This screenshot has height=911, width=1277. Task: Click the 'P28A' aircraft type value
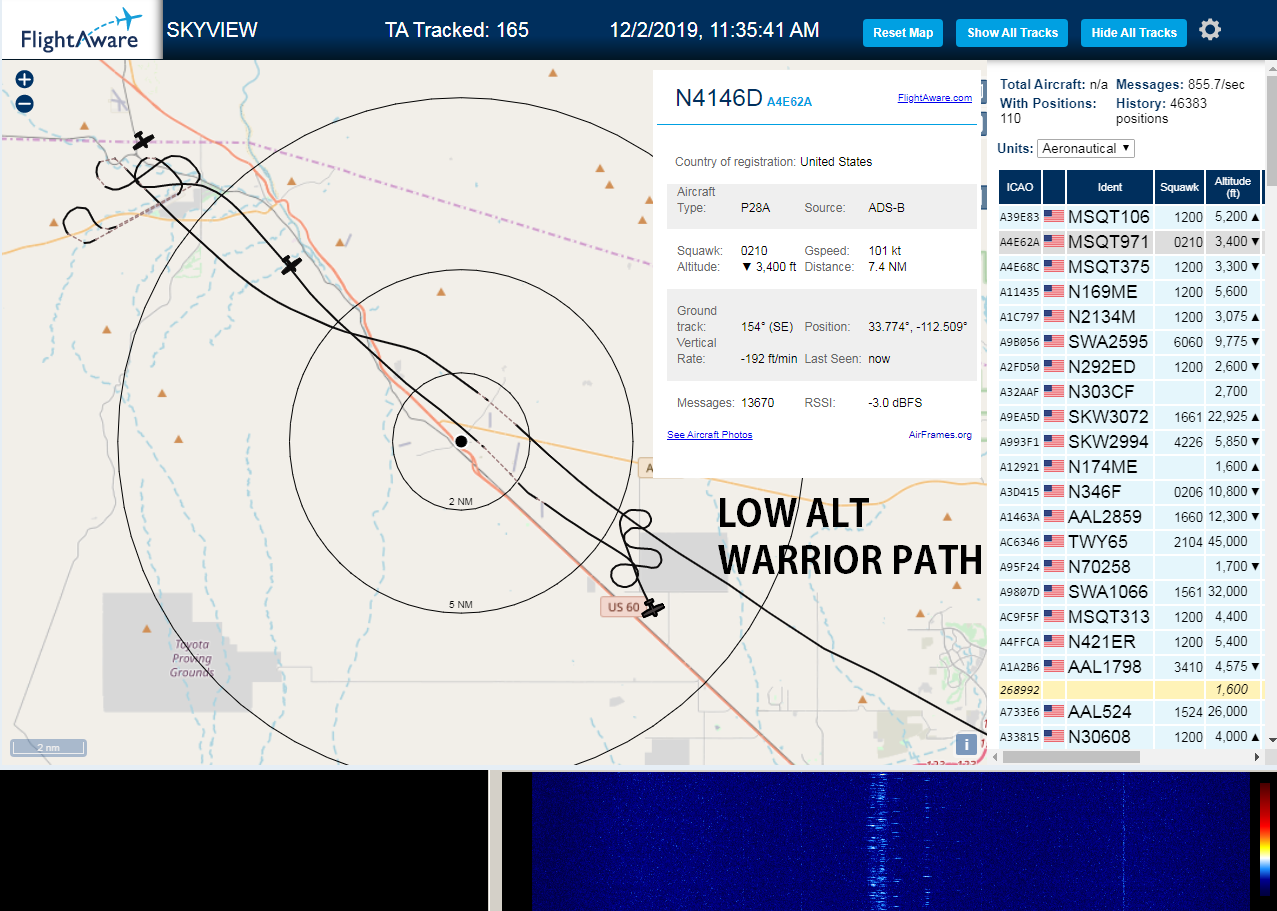pyautogui.click(x=755, y=208)
